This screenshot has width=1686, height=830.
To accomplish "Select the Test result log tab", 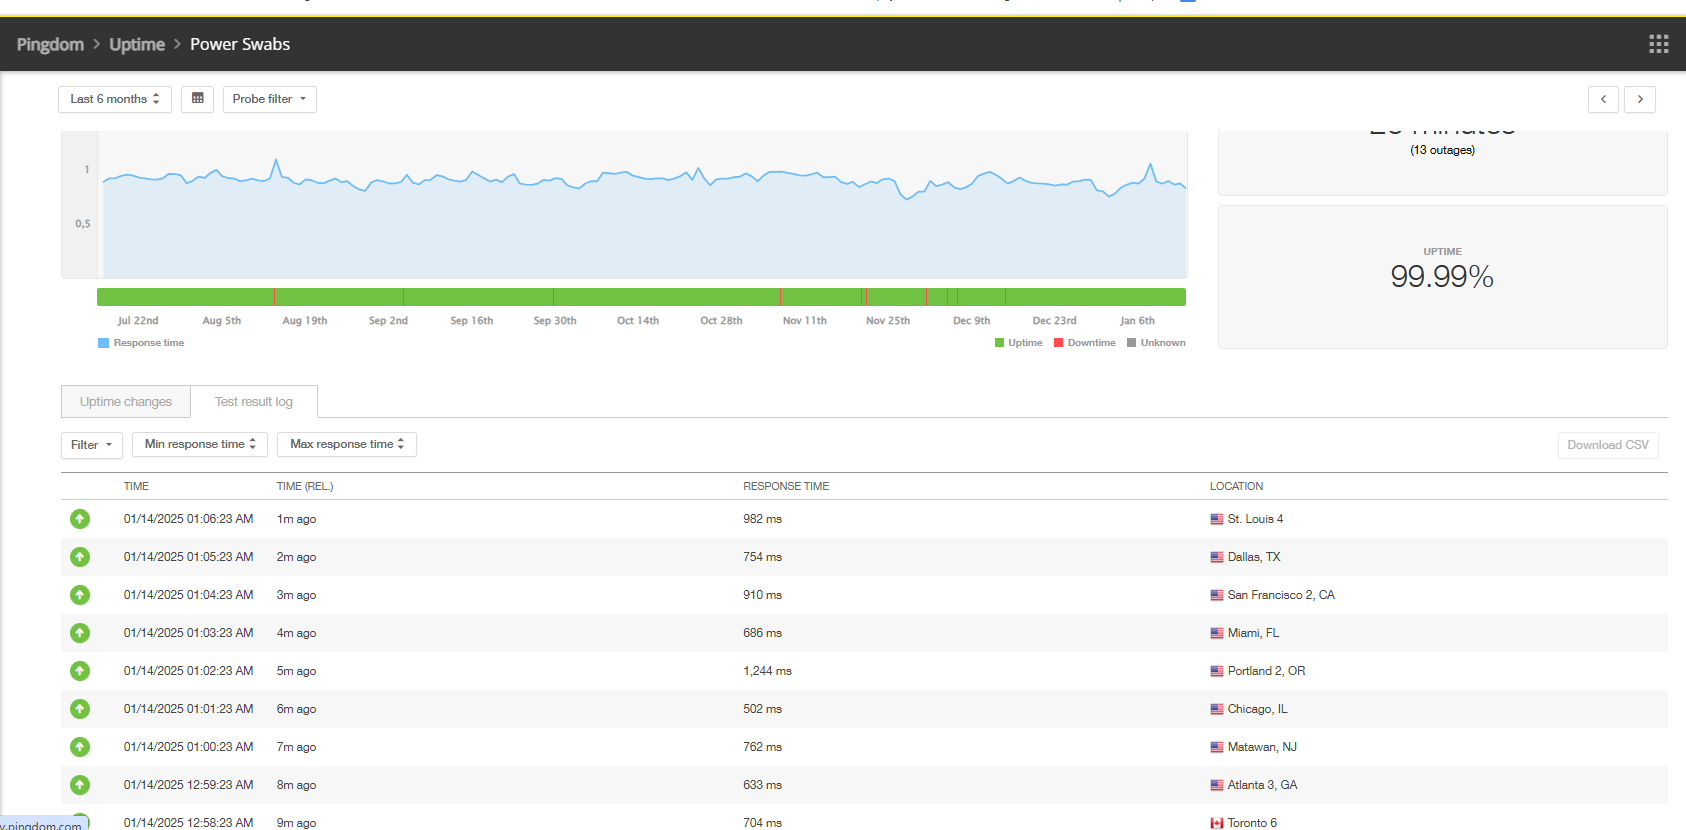I will [254, 402].
